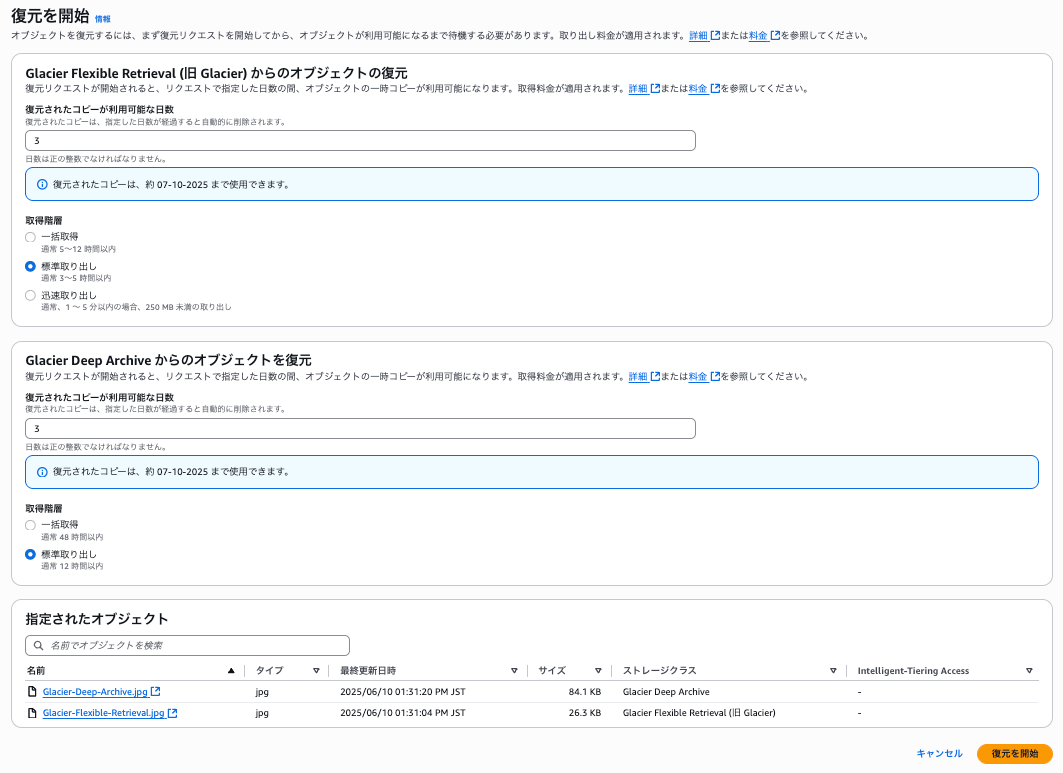Click the info icon in Flexible Retrieval notice
The width and height of the screenshot is (1063, 773).
pos(42,184)
